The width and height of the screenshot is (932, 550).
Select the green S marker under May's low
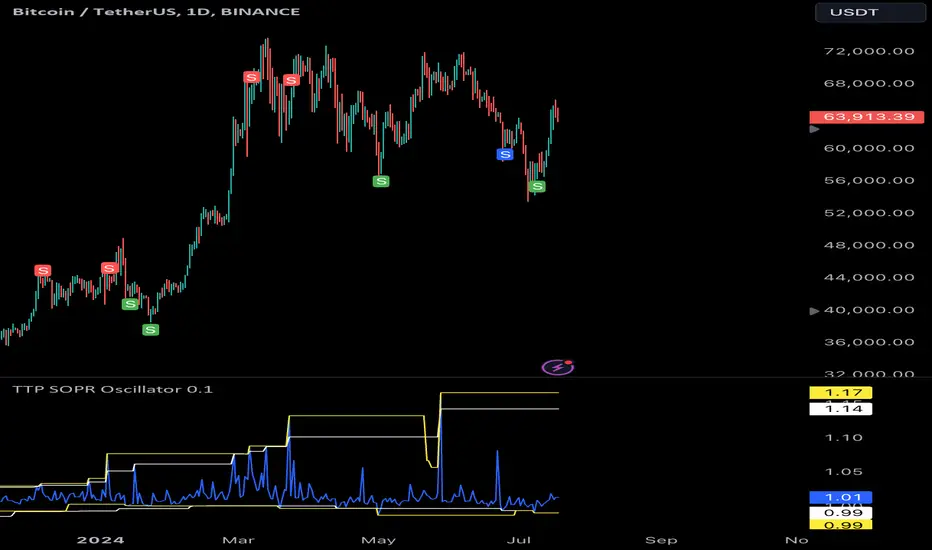381,181
